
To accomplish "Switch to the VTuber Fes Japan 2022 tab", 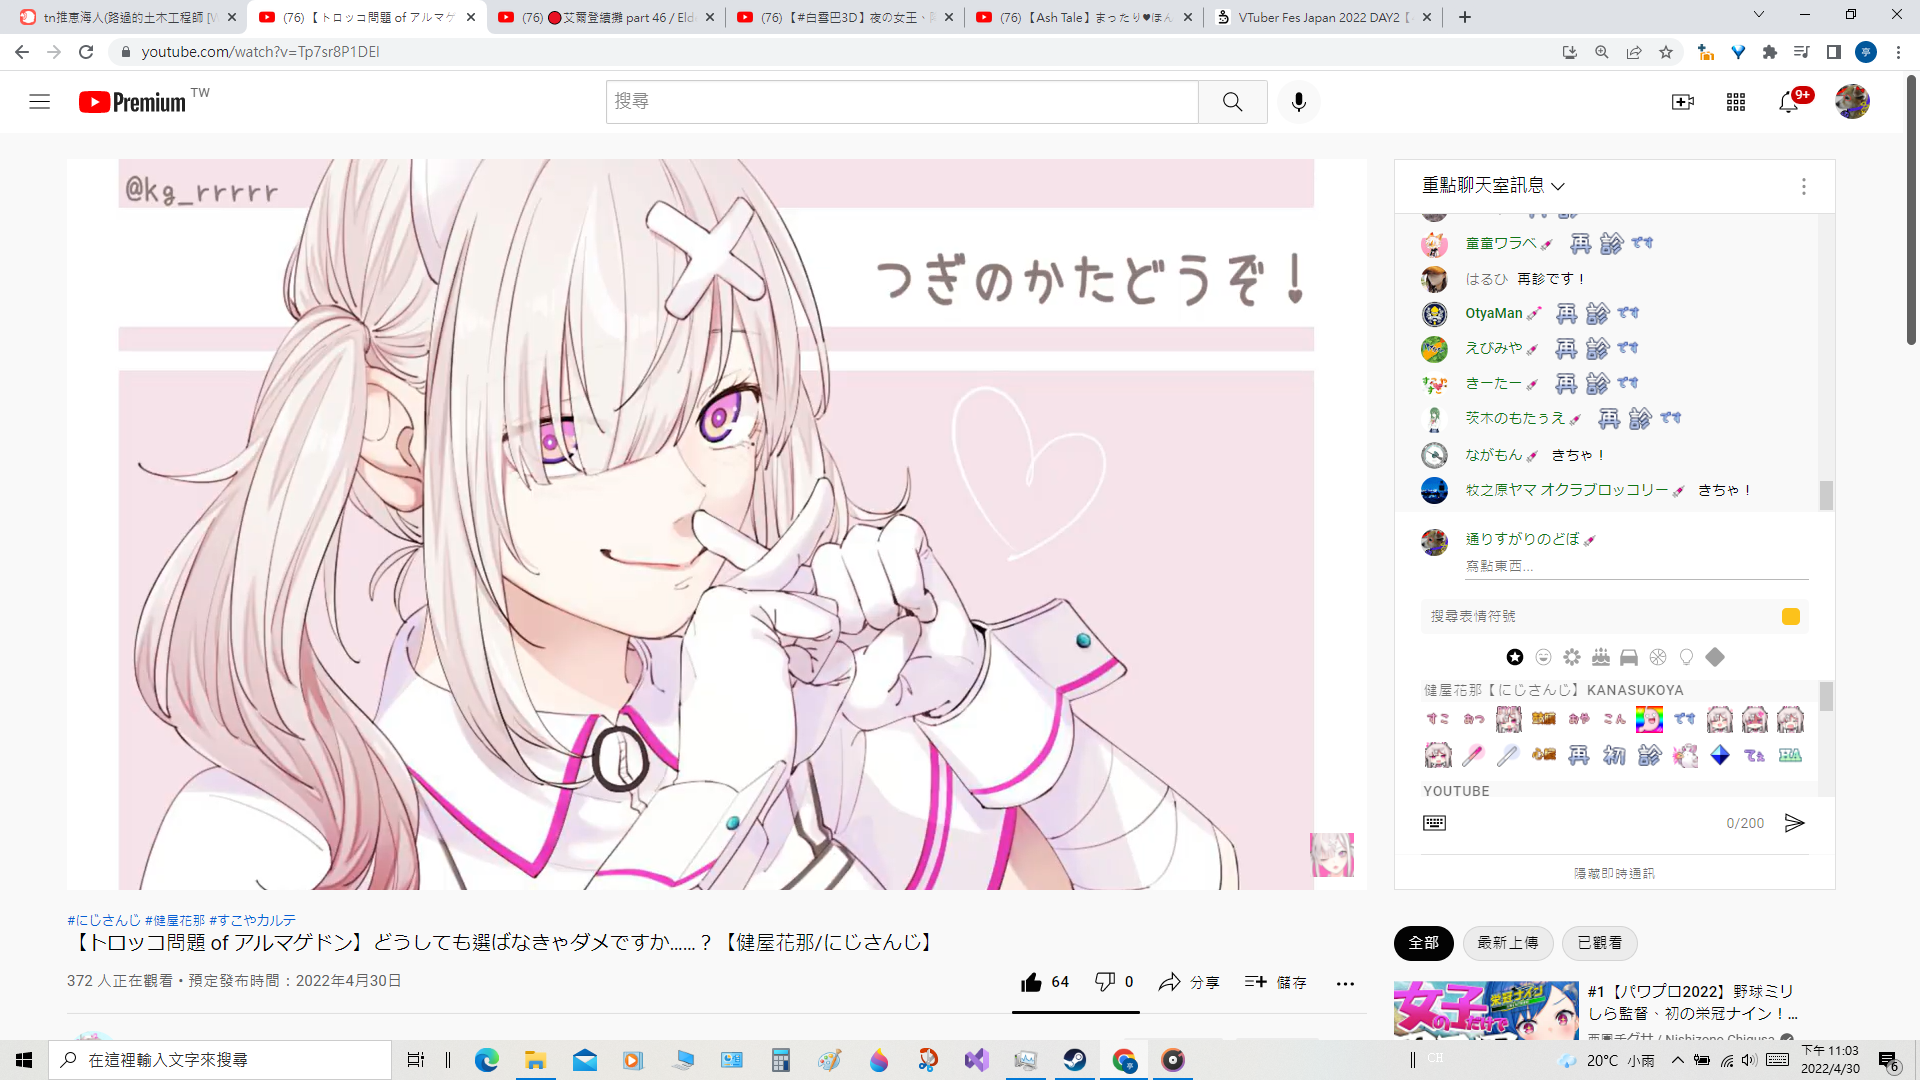I will click(1323, 17).
